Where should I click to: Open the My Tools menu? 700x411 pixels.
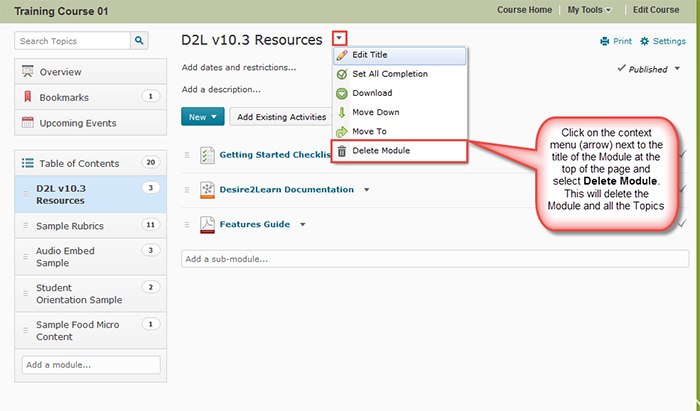(x=591, y=10)
